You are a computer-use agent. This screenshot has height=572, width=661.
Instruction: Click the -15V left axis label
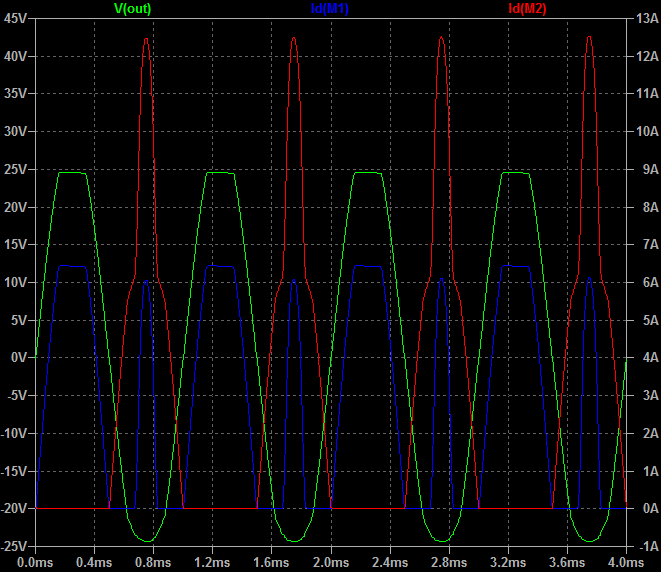14,471
